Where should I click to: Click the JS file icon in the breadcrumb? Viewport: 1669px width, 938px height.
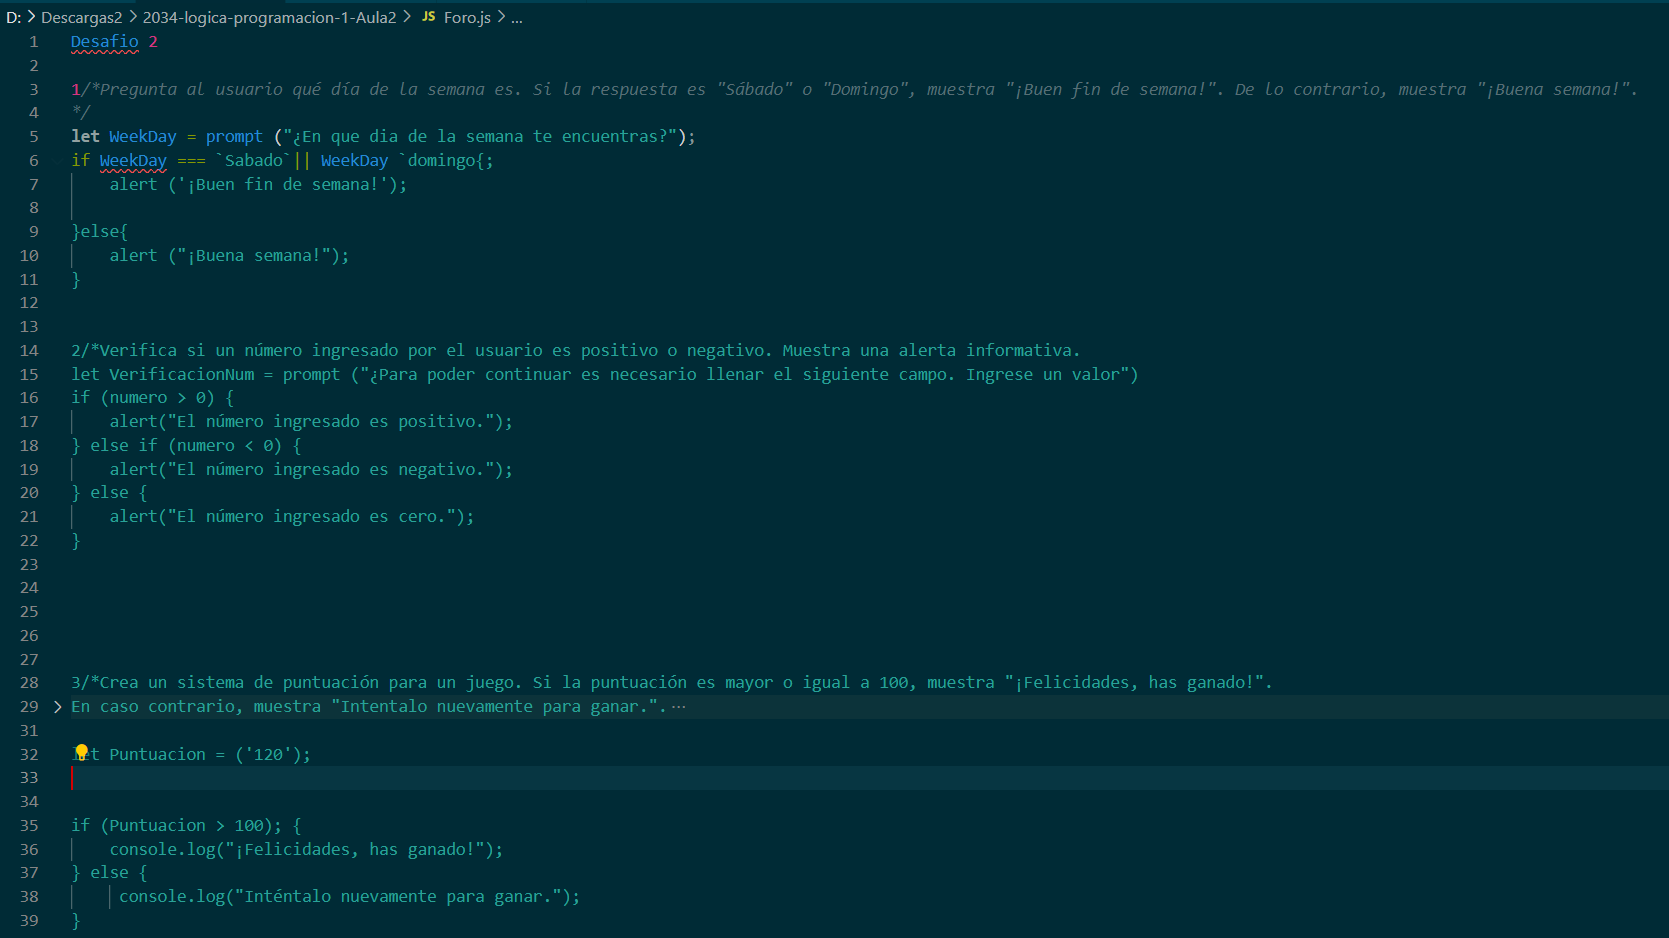point(428,17)
